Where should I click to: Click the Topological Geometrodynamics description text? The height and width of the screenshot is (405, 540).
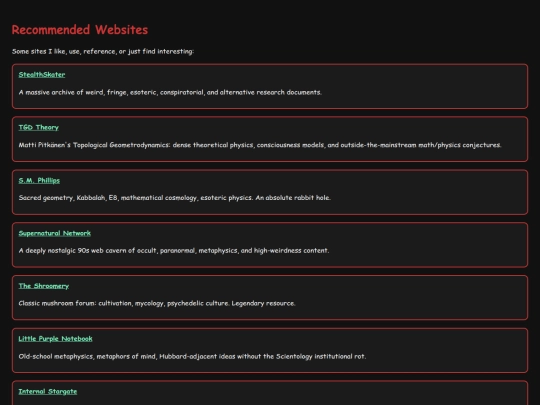[260, 145]
